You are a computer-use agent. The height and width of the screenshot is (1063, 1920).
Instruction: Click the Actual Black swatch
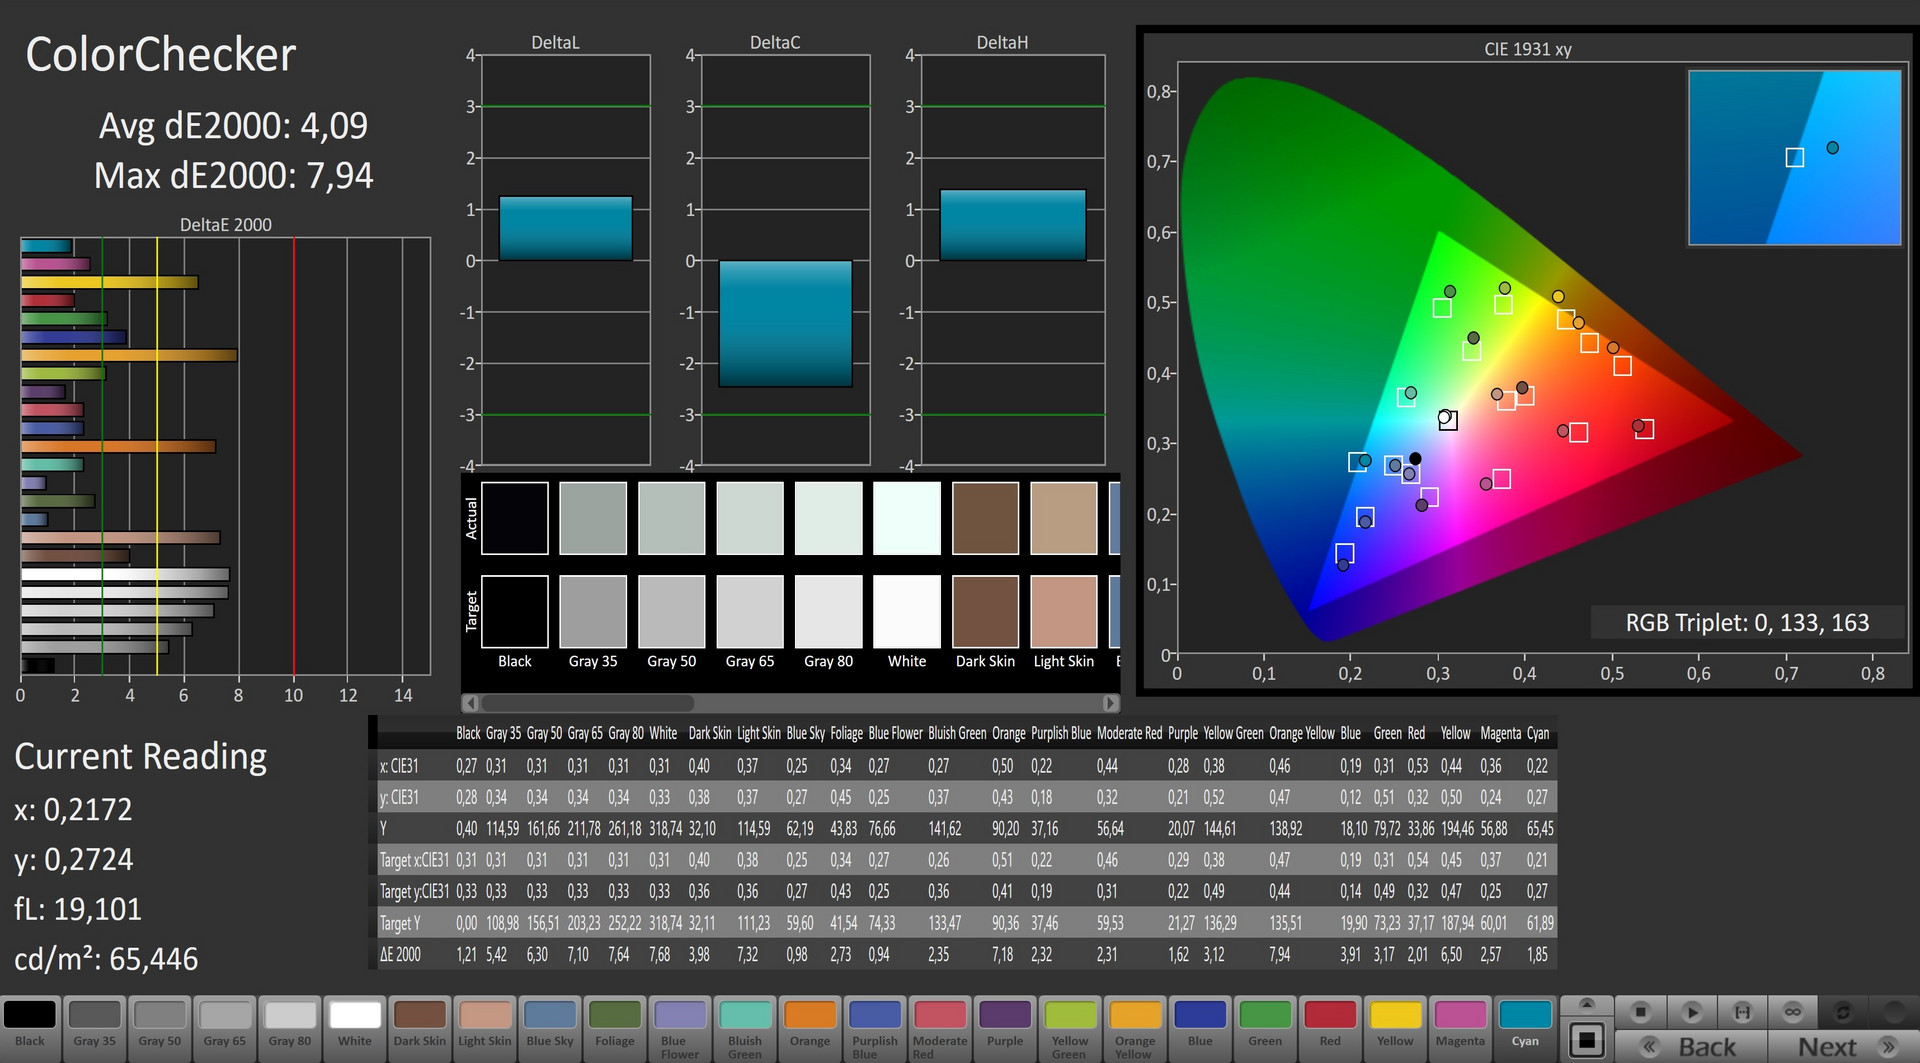click(515, 518)
